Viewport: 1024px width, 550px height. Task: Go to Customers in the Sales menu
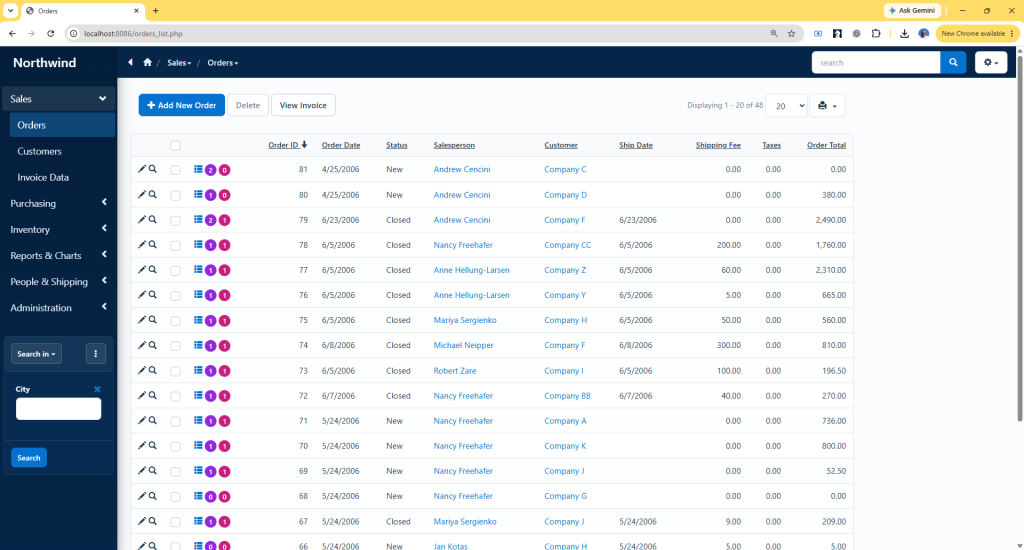click(x=39, y=151)
